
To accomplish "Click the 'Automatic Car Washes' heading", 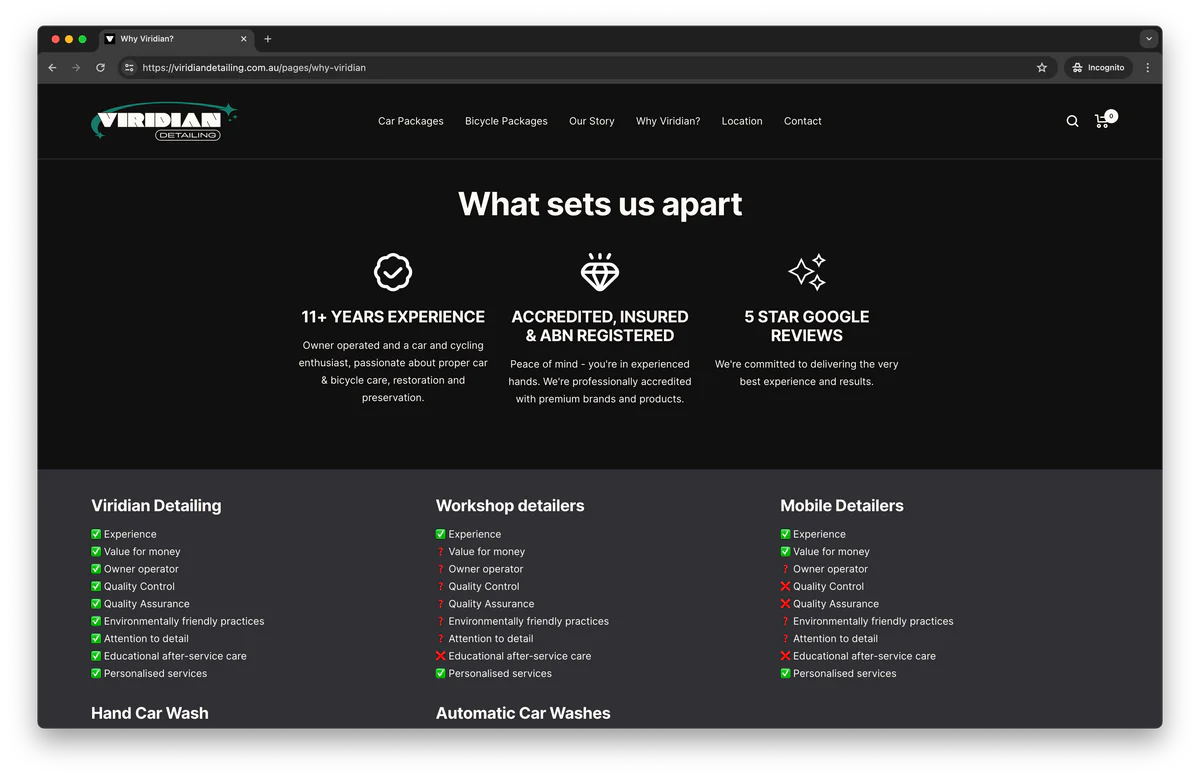I will [x=523, y=713].
